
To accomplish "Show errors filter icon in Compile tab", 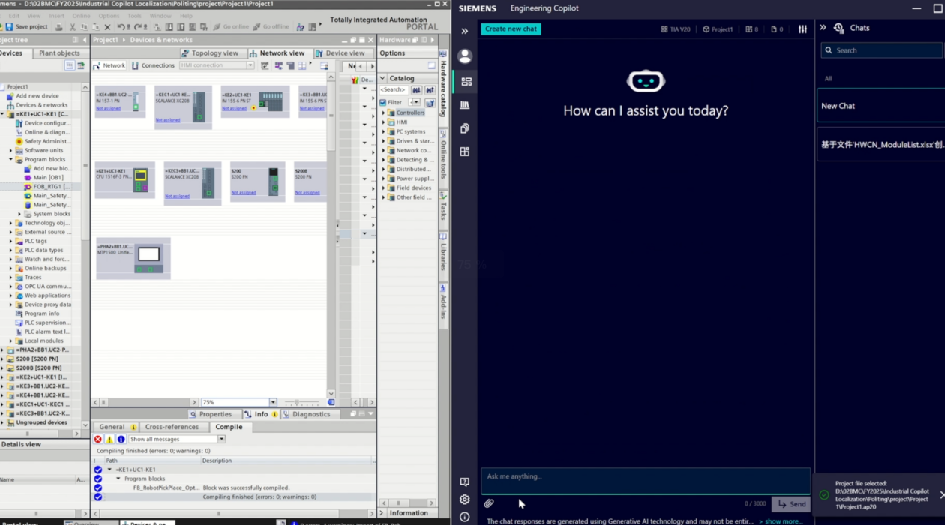I will click(98, 439).
